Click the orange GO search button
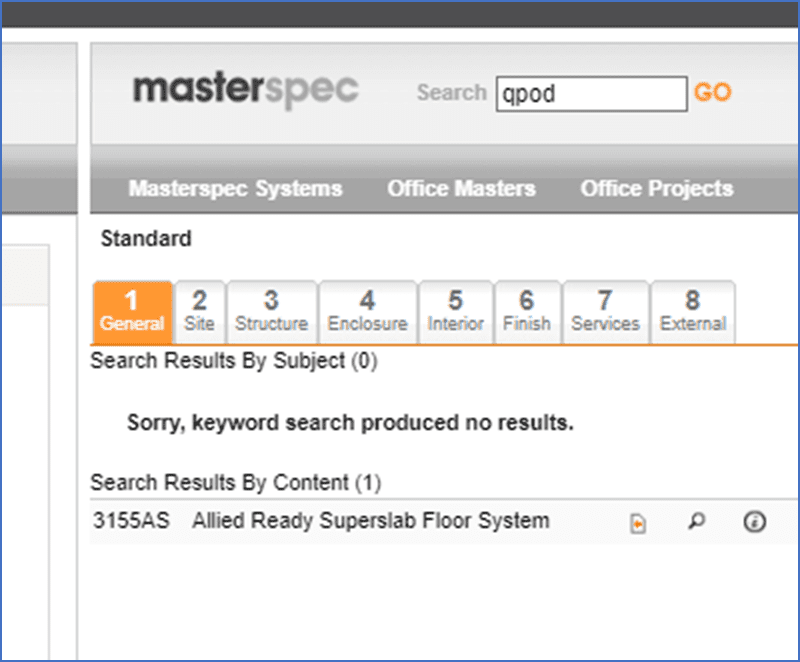The width and height of the screenshot is (800, 662). click(713, 92)
